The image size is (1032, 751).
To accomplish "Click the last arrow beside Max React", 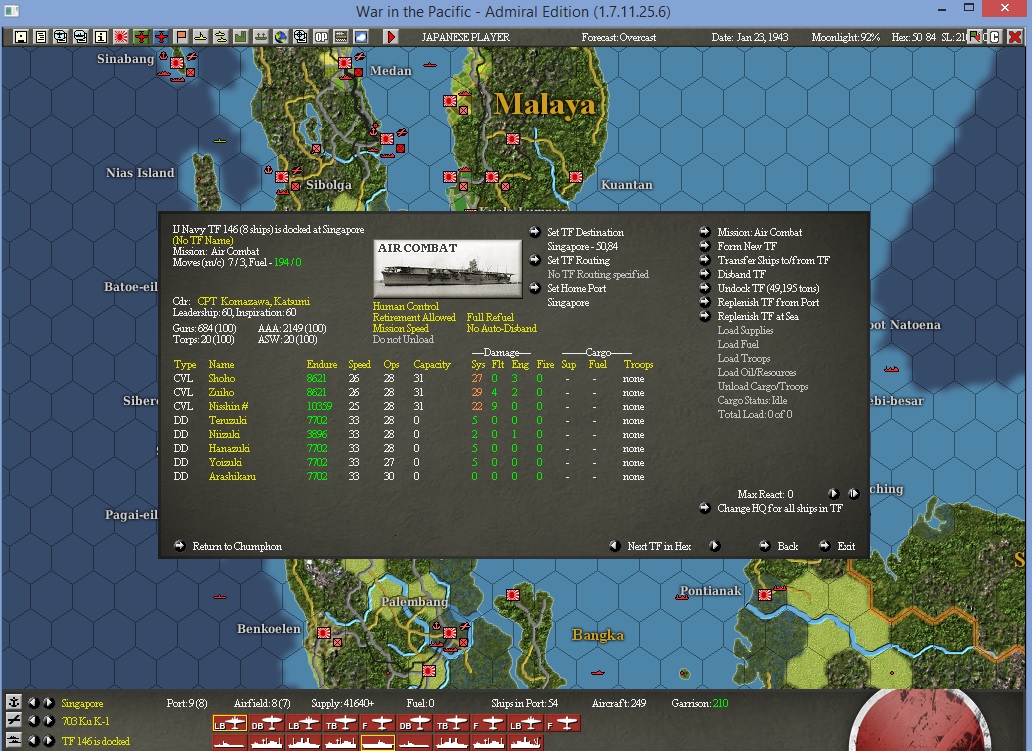I will (x=854, y=494).
